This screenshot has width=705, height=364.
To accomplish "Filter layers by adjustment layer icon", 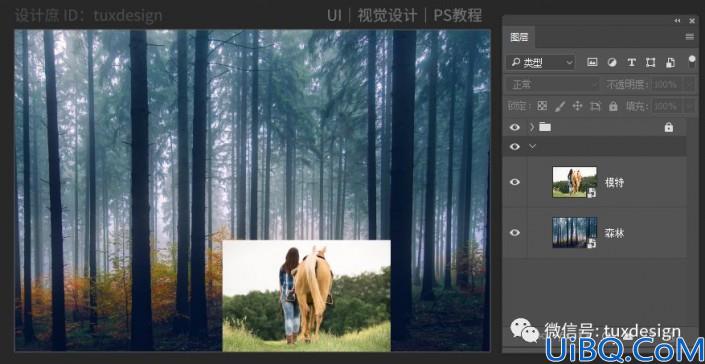I will (x=612, y=62).
